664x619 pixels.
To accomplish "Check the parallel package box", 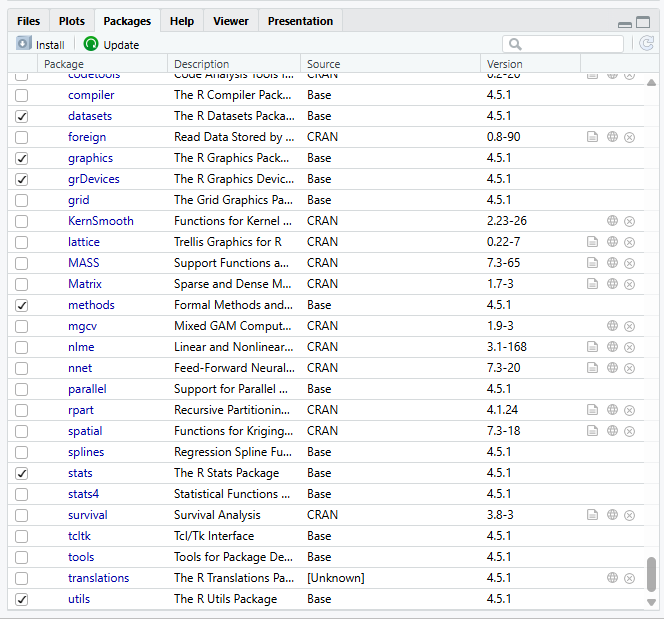I will 22,390.
